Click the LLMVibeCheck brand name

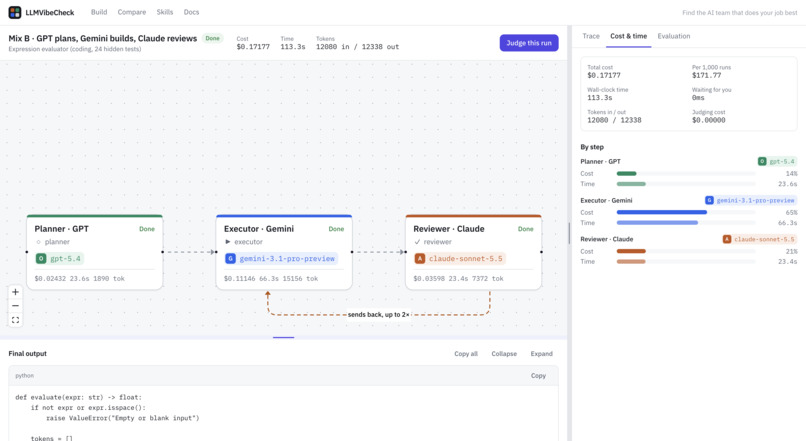pyautogui.click(x=50, y=12)
